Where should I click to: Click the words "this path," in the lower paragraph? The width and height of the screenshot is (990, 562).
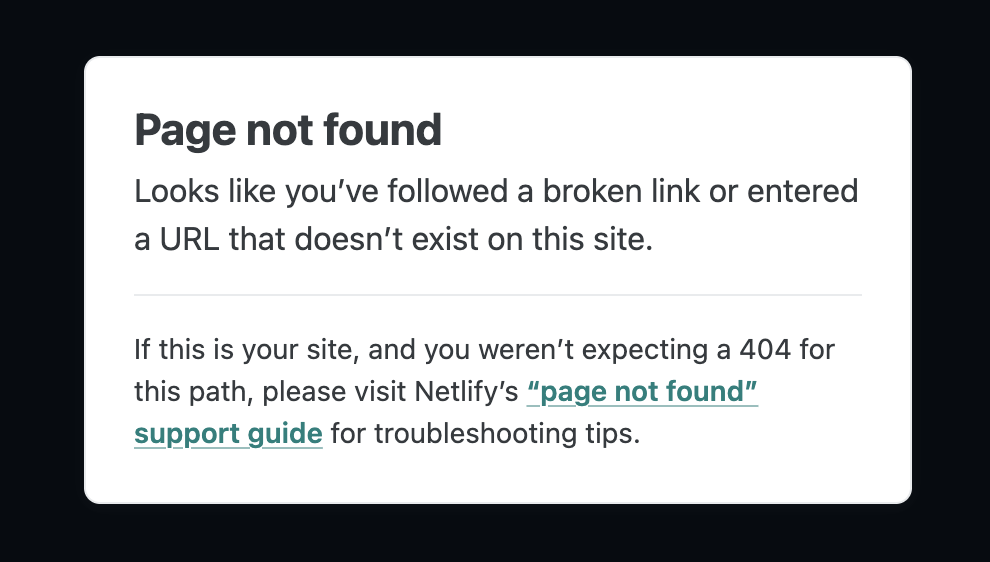click(x=194, y=392)
